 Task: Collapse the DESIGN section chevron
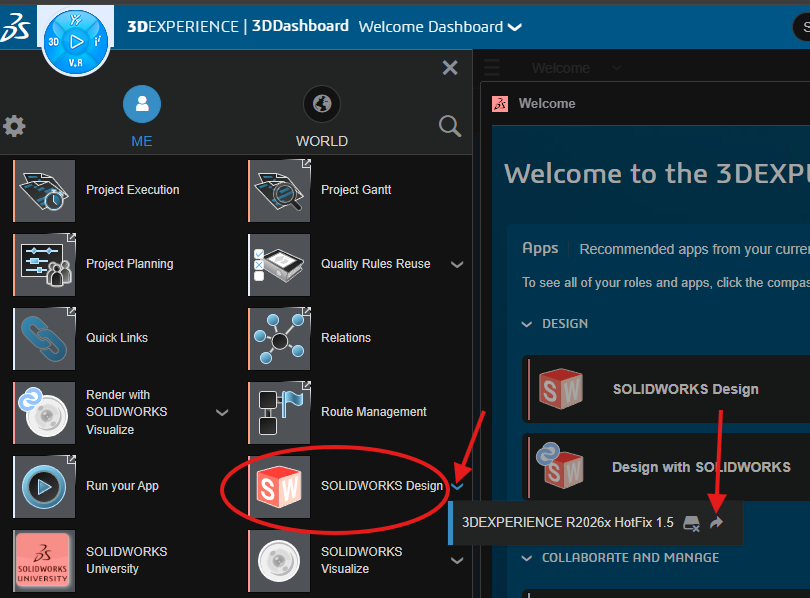527,324
